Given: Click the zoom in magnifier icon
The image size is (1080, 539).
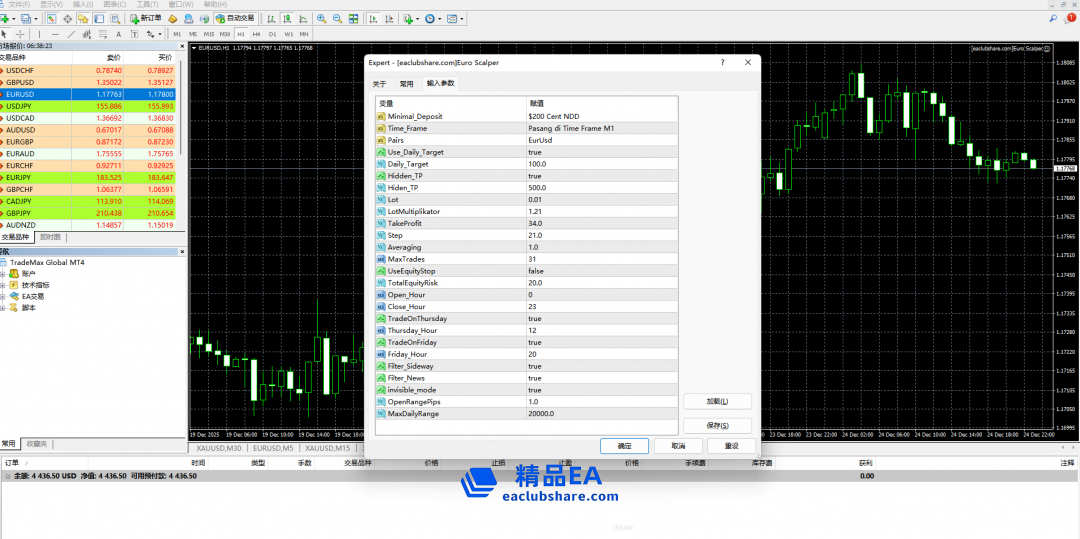Looking at the screenshot, I should [321, 18].
